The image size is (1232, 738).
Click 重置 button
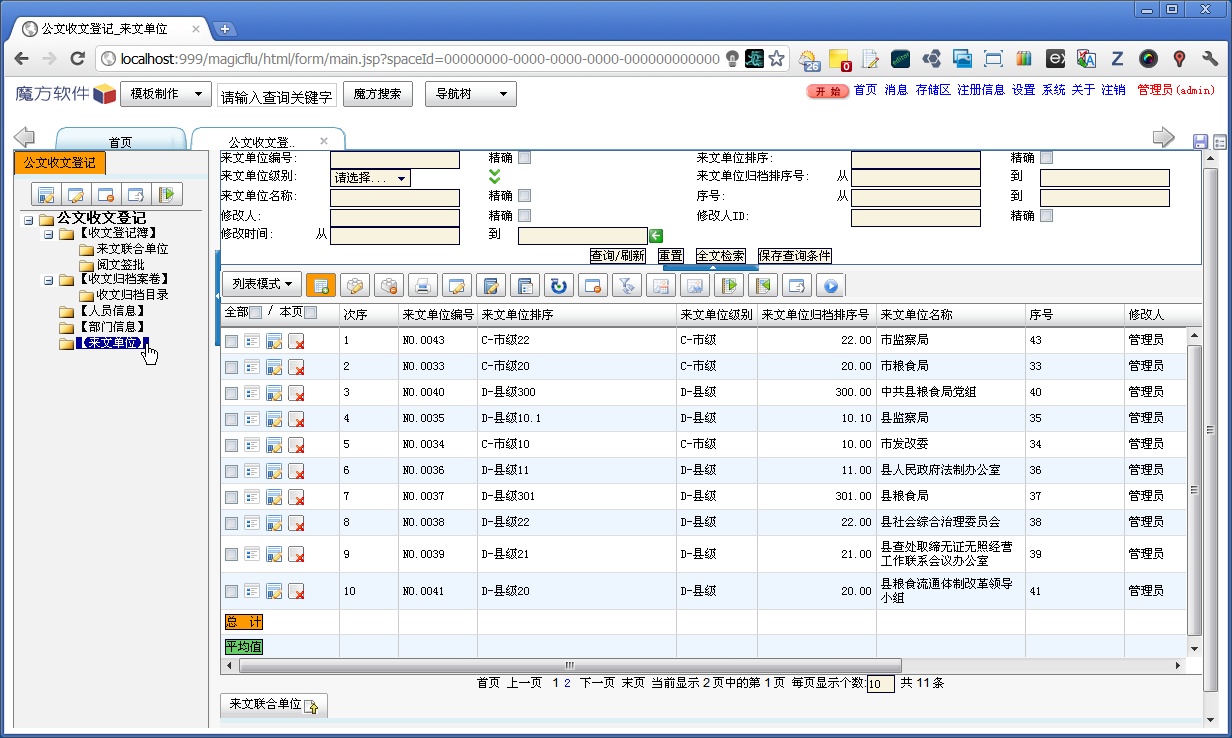pos(670,256)
